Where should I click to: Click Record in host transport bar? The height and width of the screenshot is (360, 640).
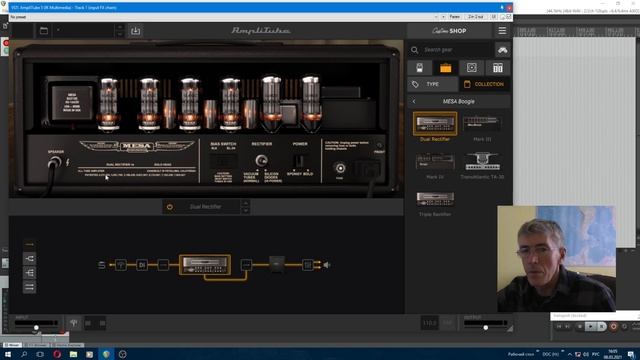613,327
